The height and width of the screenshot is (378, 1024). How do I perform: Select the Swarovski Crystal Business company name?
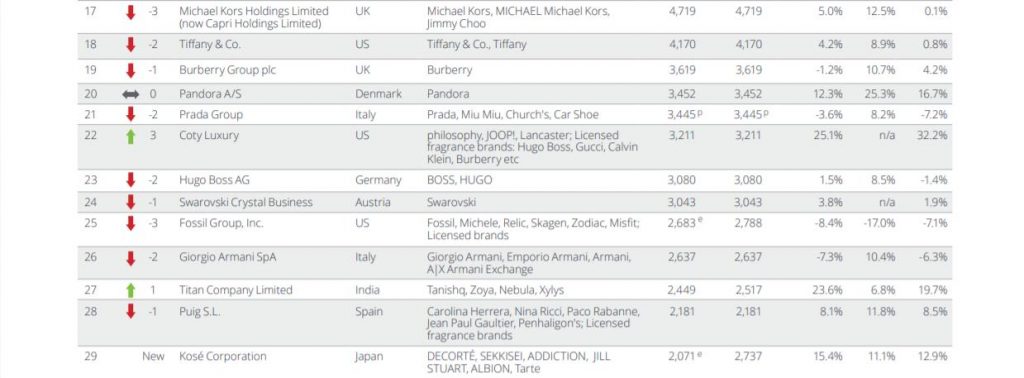tap(246, 202)
